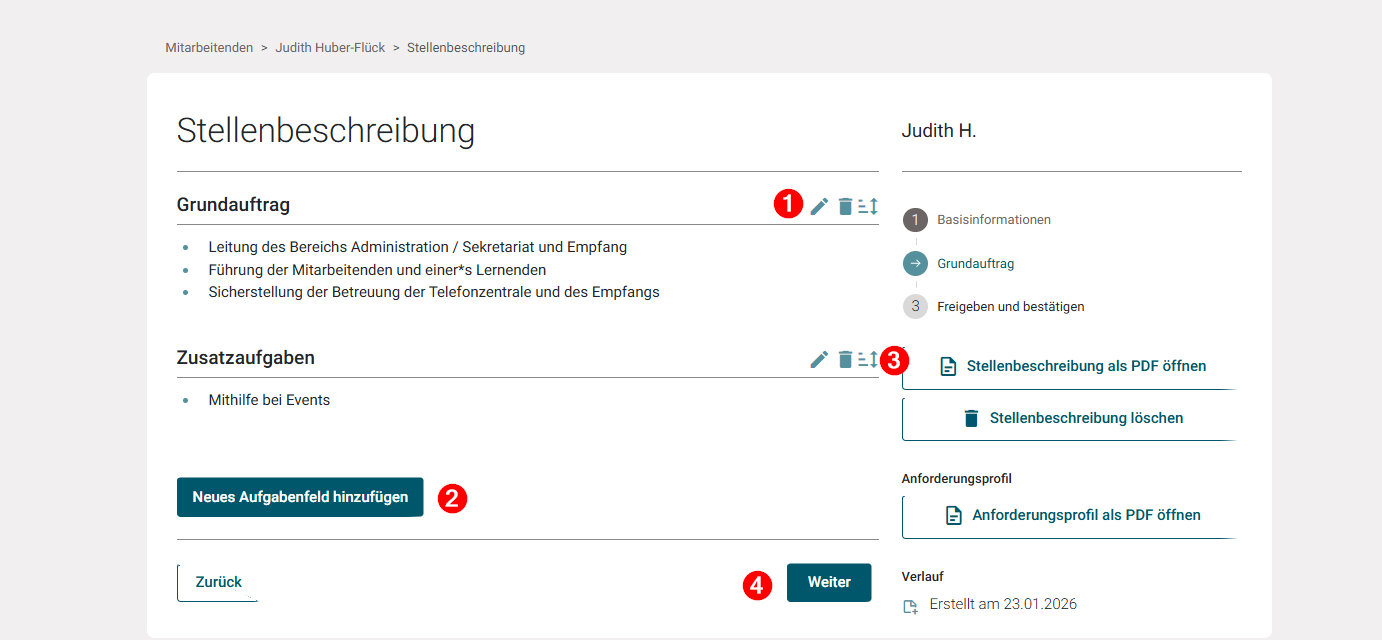This screenshot has width=1382, height=640.
Task: Open the Mitarbeitenden breadcrumb link
Action: [x=208, y=47]
